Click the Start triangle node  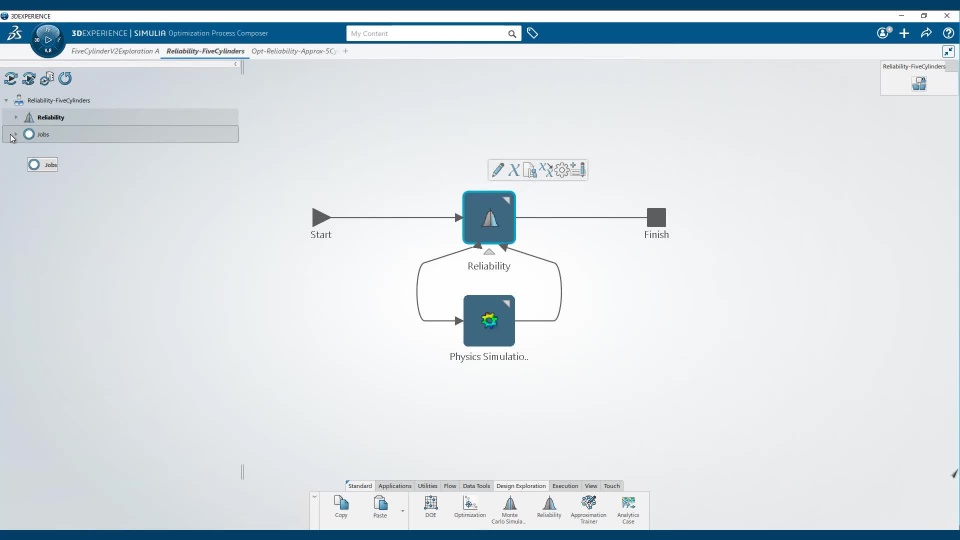click(321, 217)
